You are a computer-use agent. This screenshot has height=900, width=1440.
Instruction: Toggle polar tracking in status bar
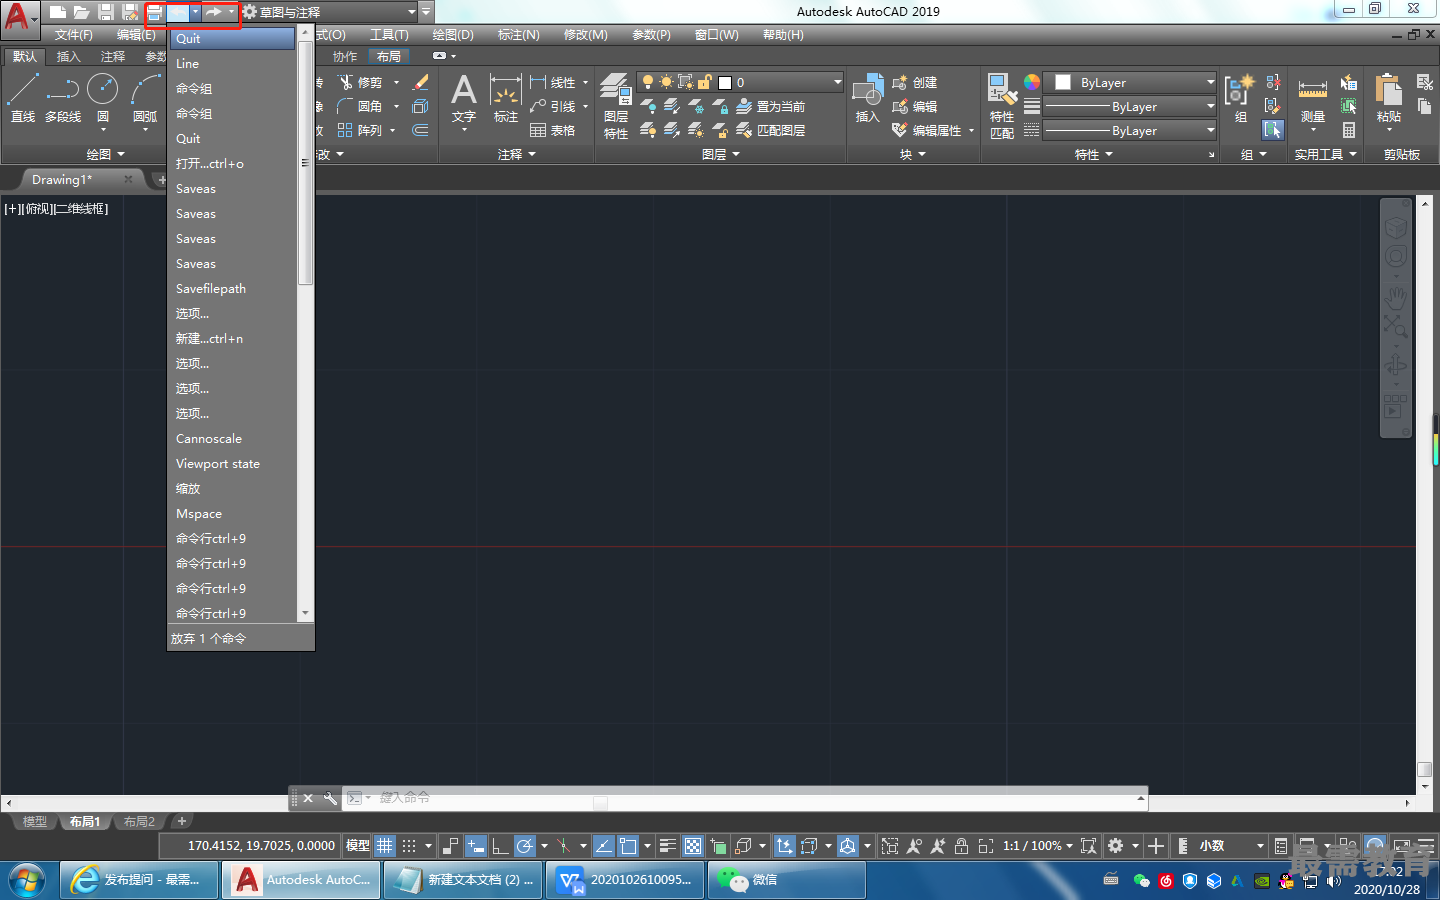[525, 846]
